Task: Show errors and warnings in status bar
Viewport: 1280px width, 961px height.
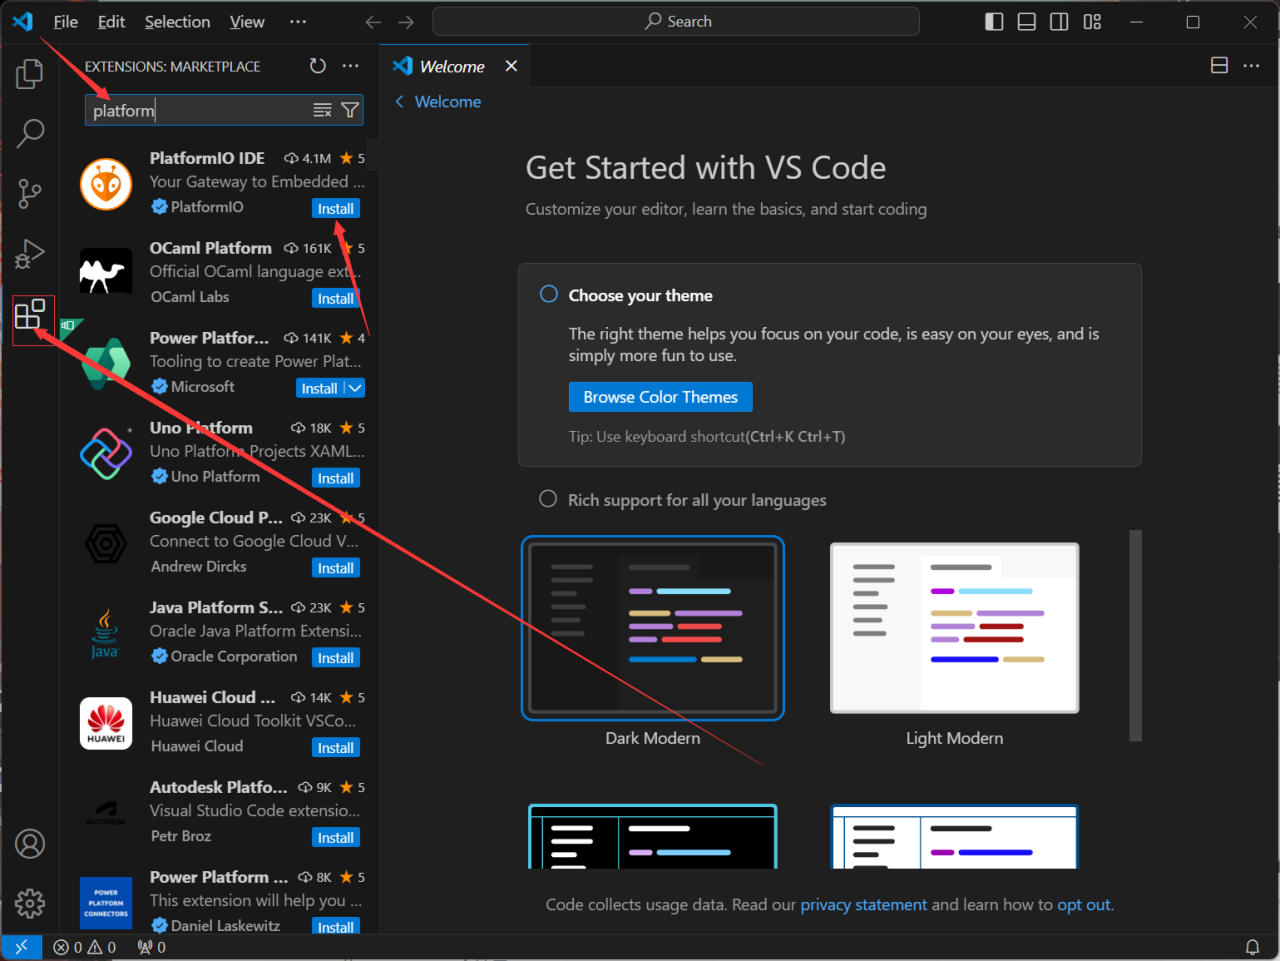Action: click(x=85, y=947)
